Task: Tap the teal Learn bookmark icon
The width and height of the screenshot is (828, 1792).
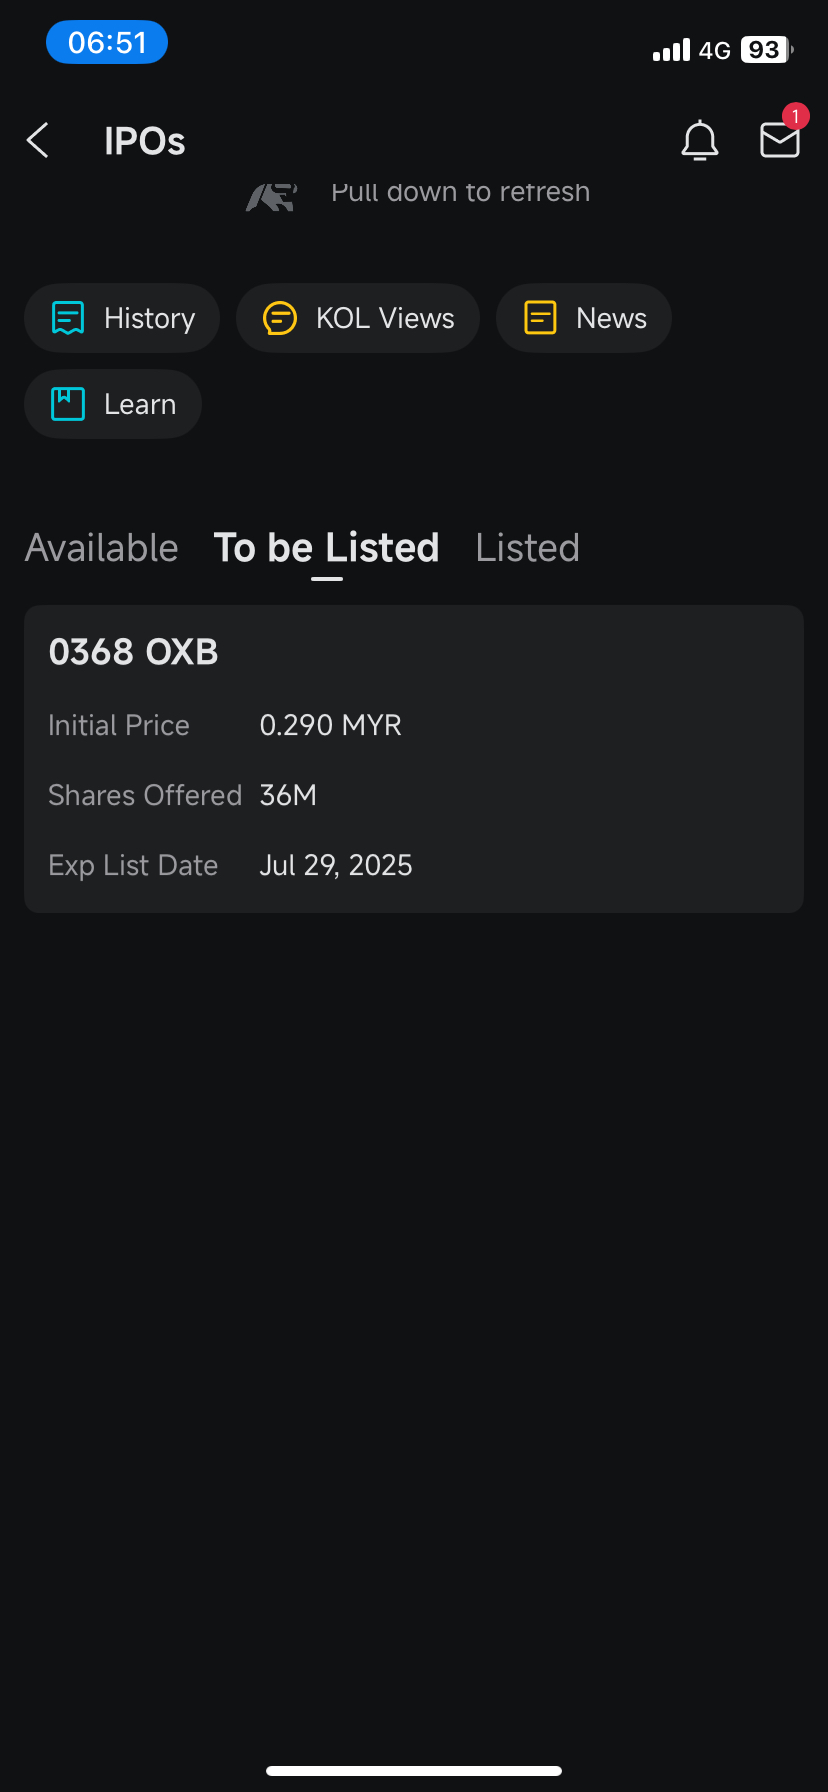Action: click(x=68, y=404)
